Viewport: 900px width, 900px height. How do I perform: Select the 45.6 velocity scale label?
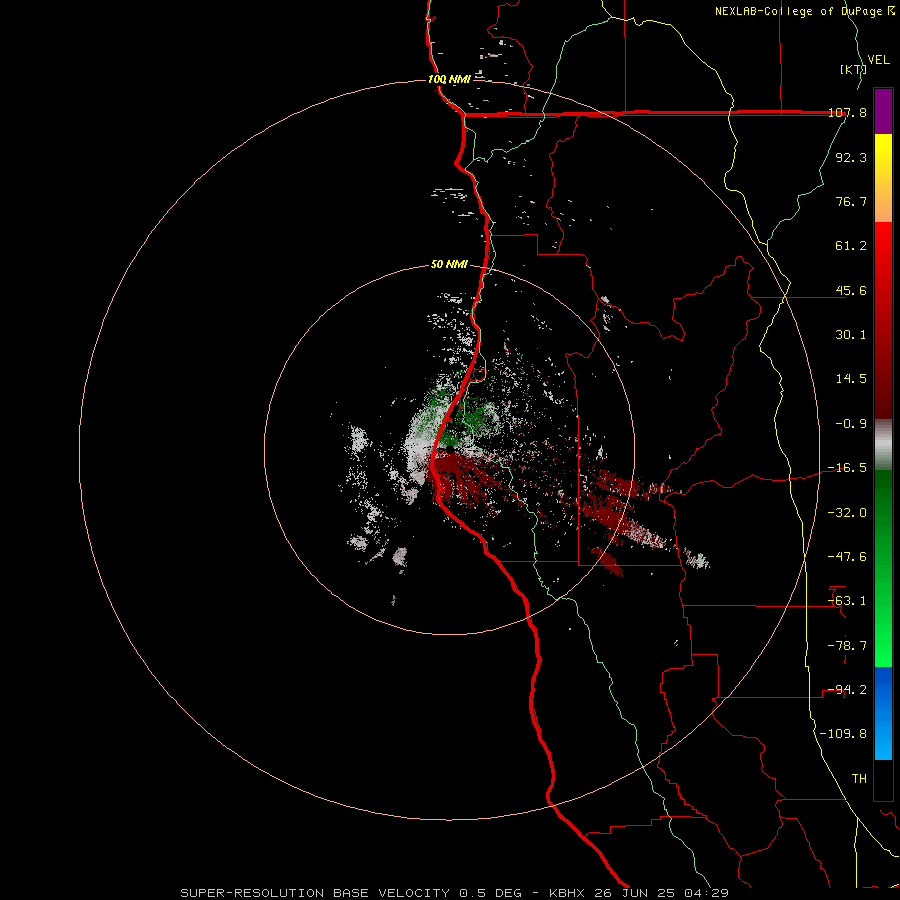tap(851, 290)
